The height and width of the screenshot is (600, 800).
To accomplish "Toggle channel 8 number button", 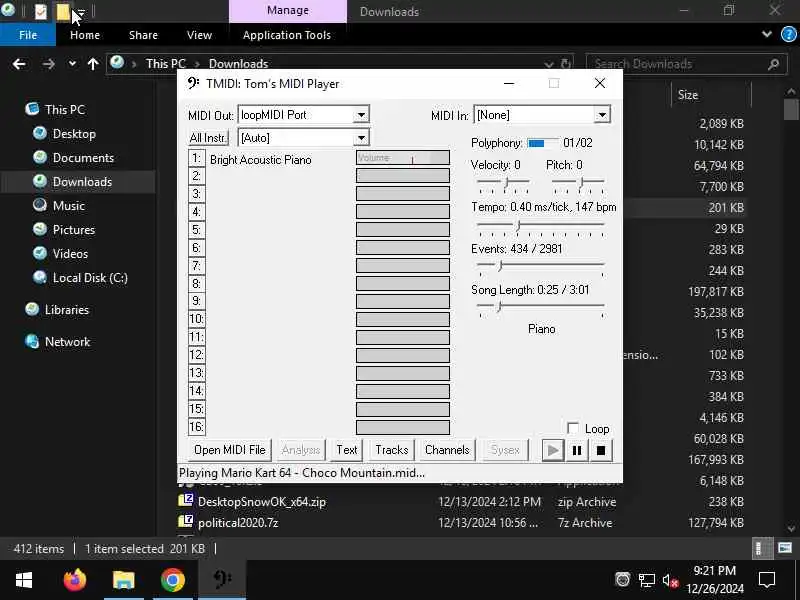I will (196, 283).
